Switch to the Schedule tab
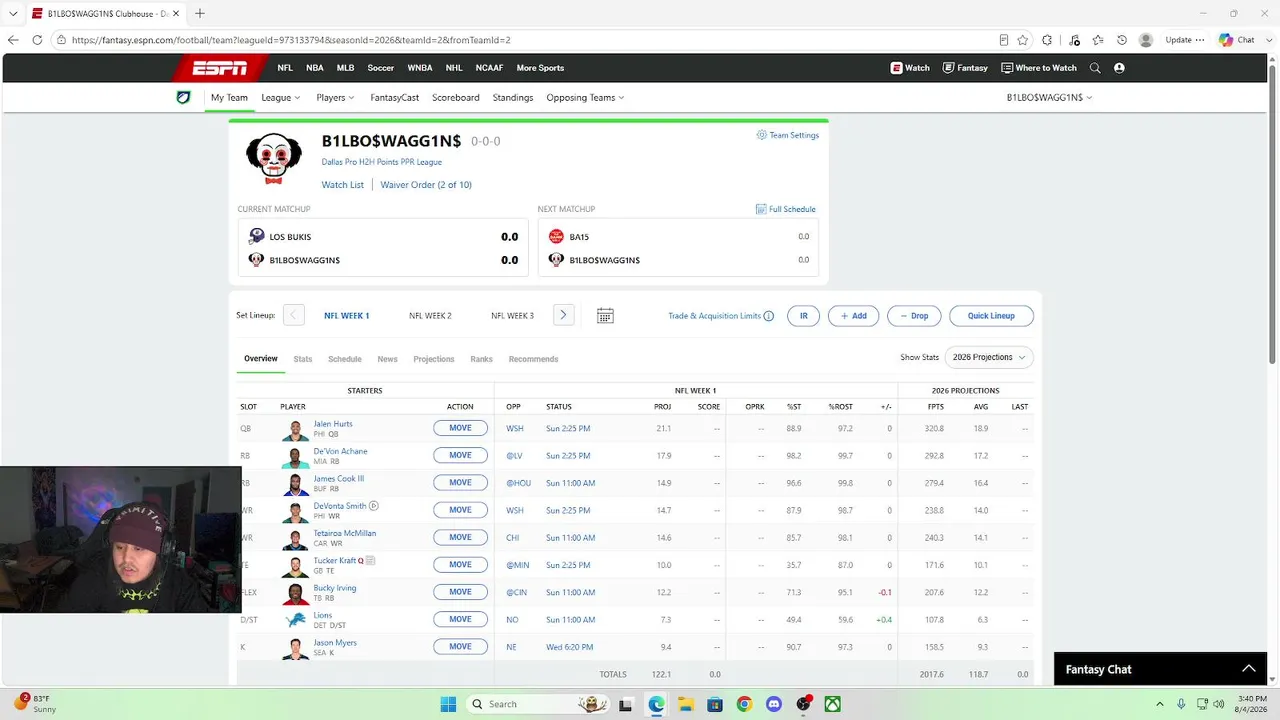Image resolution: width=1280 pixels, height=720 pixels. pos(345,359)
